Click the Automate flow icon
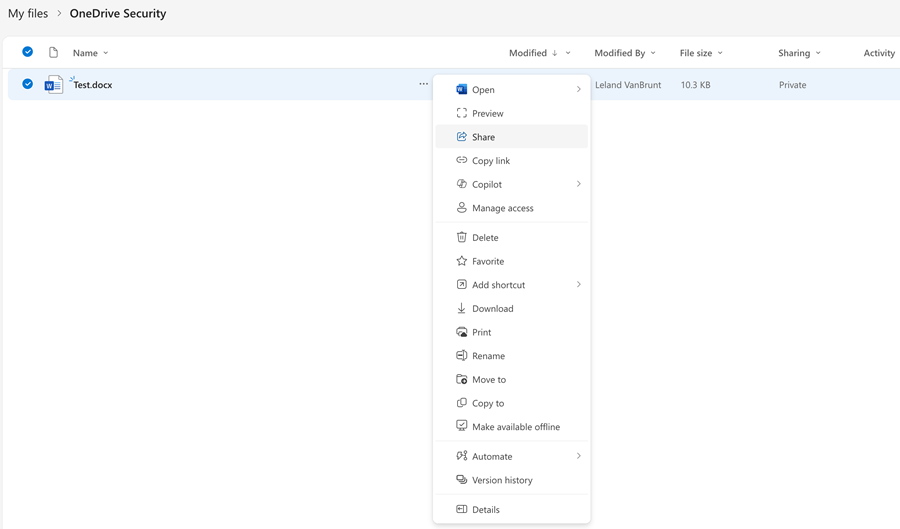This screenshot has height=529, width=900. coord(461,456)
